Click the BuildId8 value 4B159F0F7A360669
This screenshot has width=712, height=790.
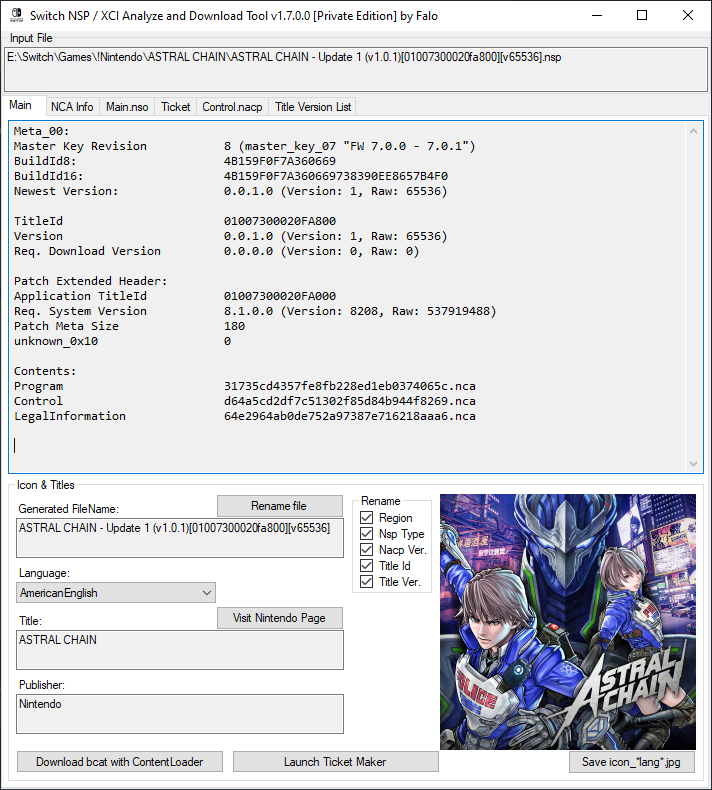click(x=280, y=161)
